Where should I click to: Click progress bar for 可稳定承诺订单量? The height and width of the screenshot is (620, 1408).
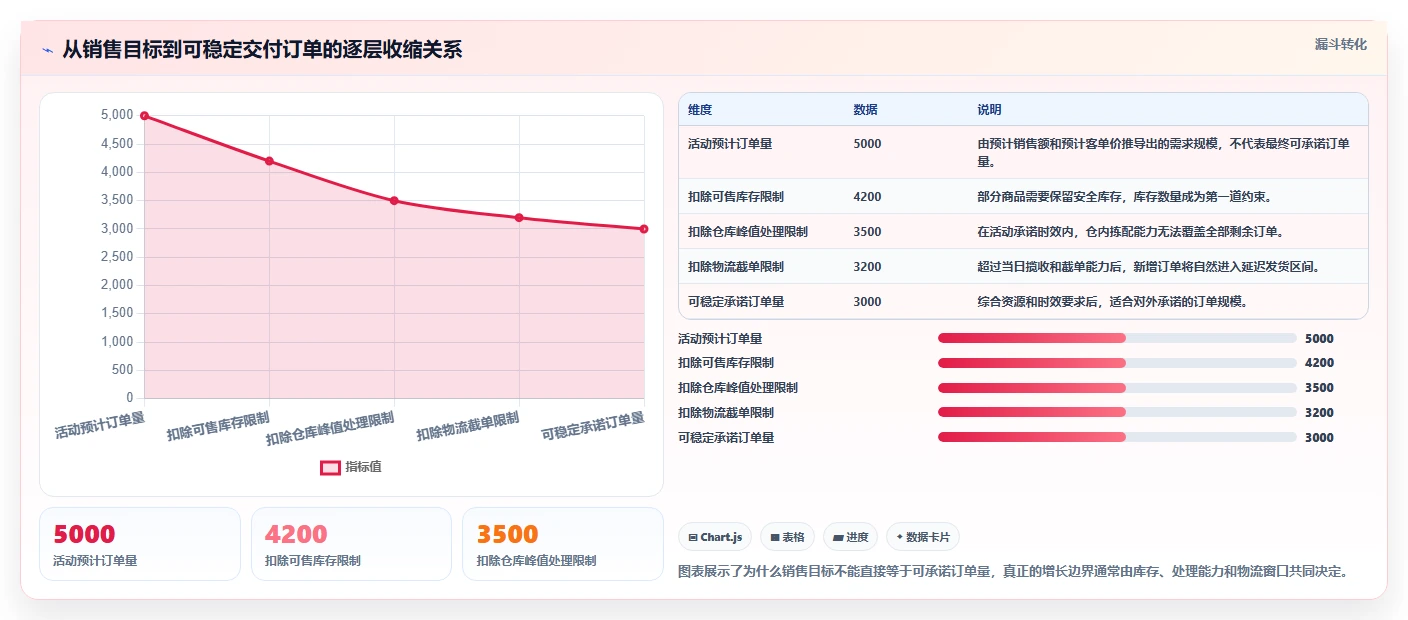[1117, 437]
